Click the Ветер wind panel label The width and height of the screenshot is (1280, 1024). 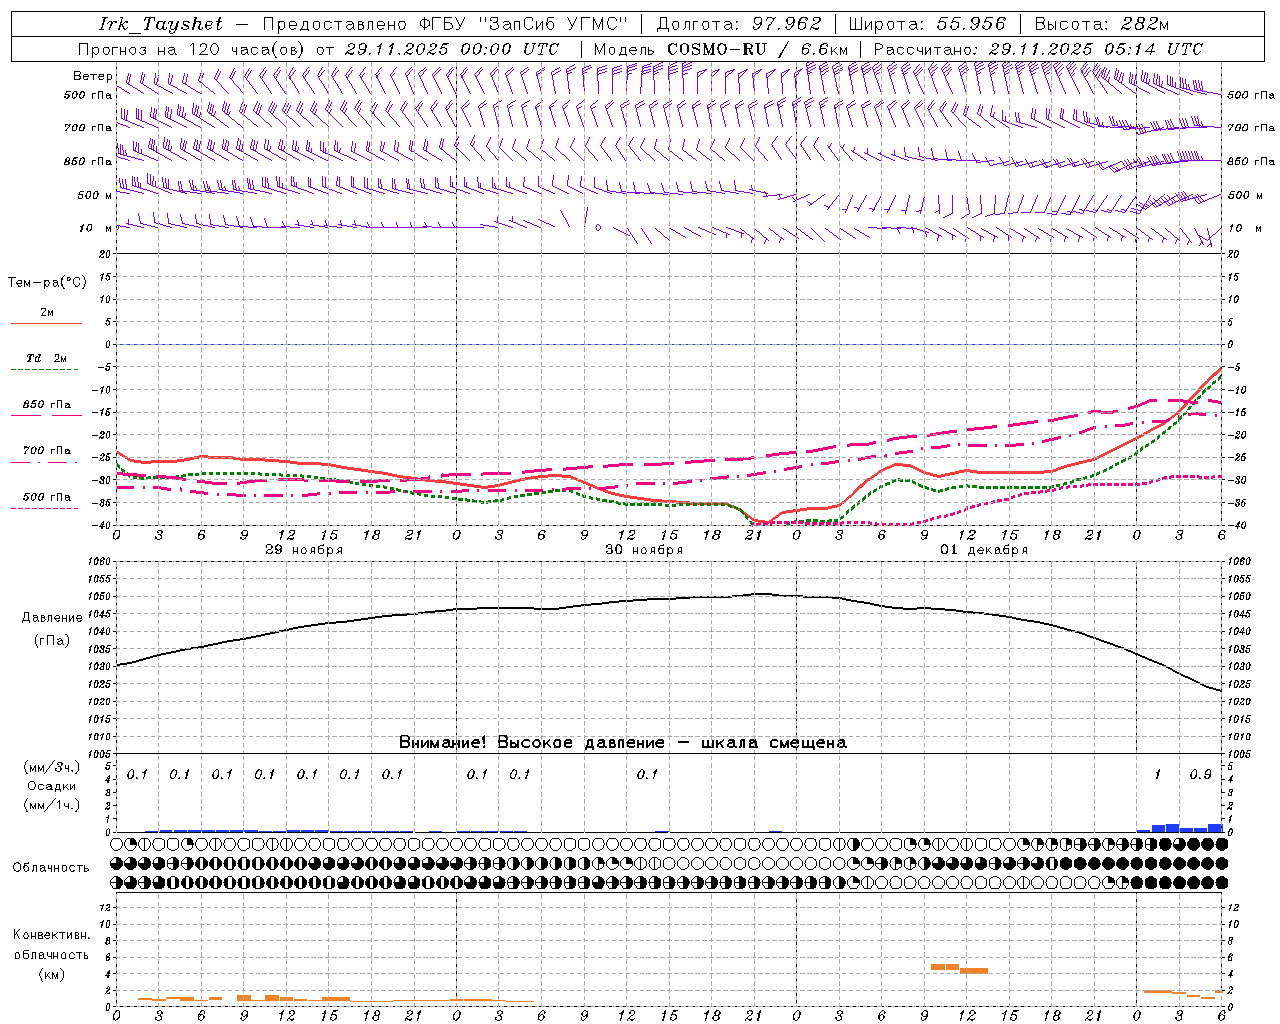(92, 76)
